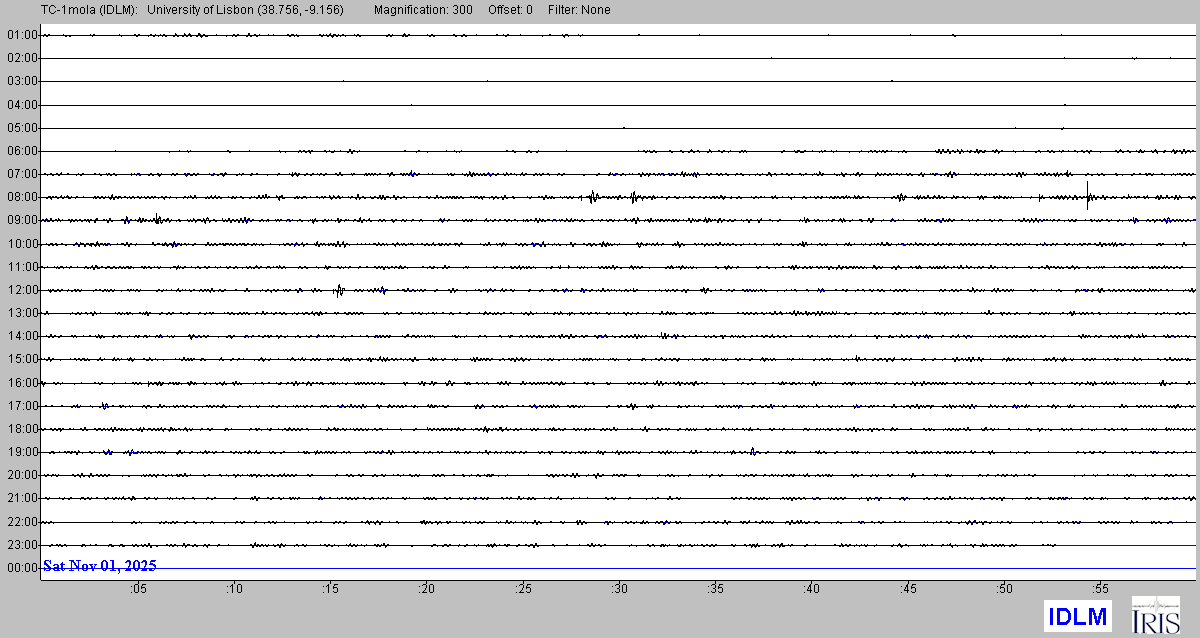Click the :15 minute axis marker

[x=330, y=589]
